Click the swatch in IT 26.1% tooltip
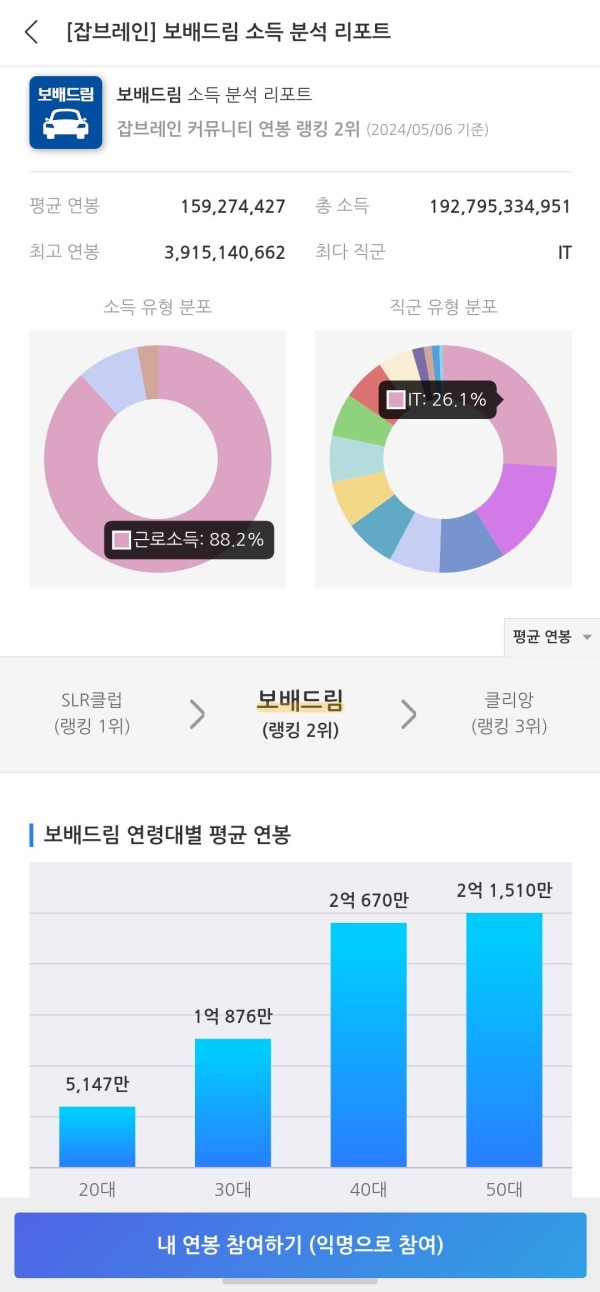 pos(396,400)
